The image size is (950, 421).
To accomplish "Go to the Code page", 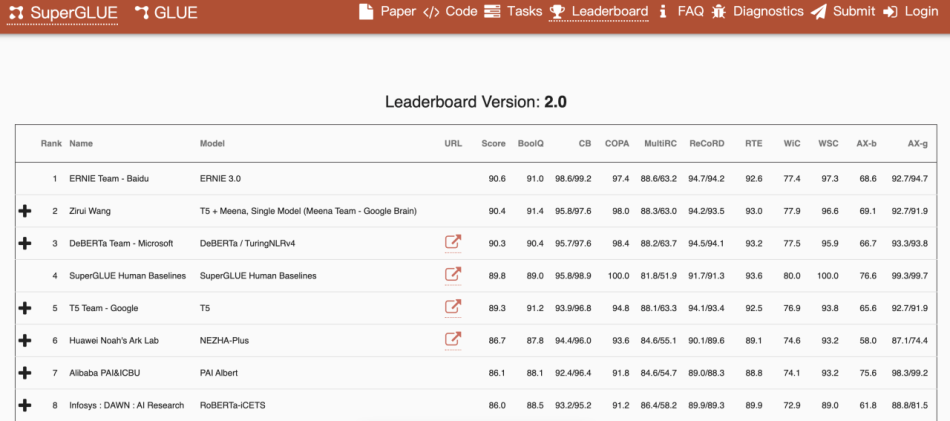I will (461, 12).
